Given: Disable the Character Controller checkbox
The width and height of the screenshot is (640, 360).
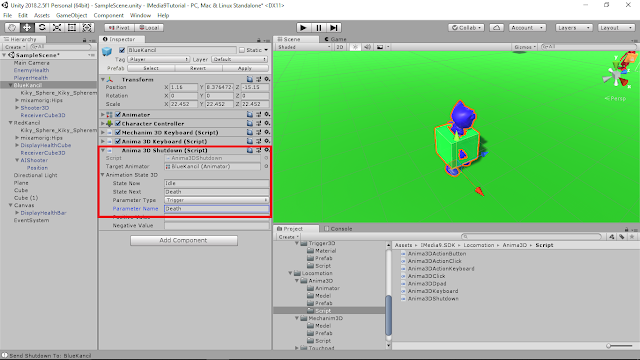Looking at the screenshot, I should point(118,123).
